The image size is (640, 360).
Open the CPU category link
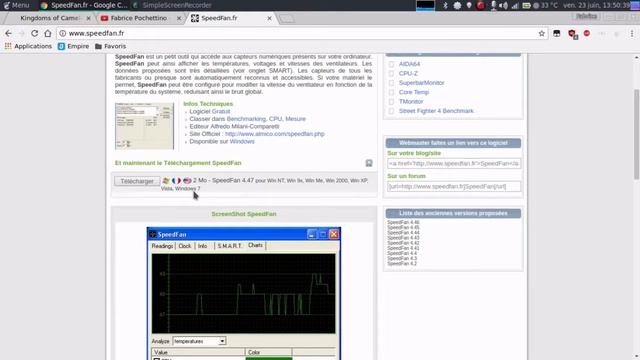[275, 119]
